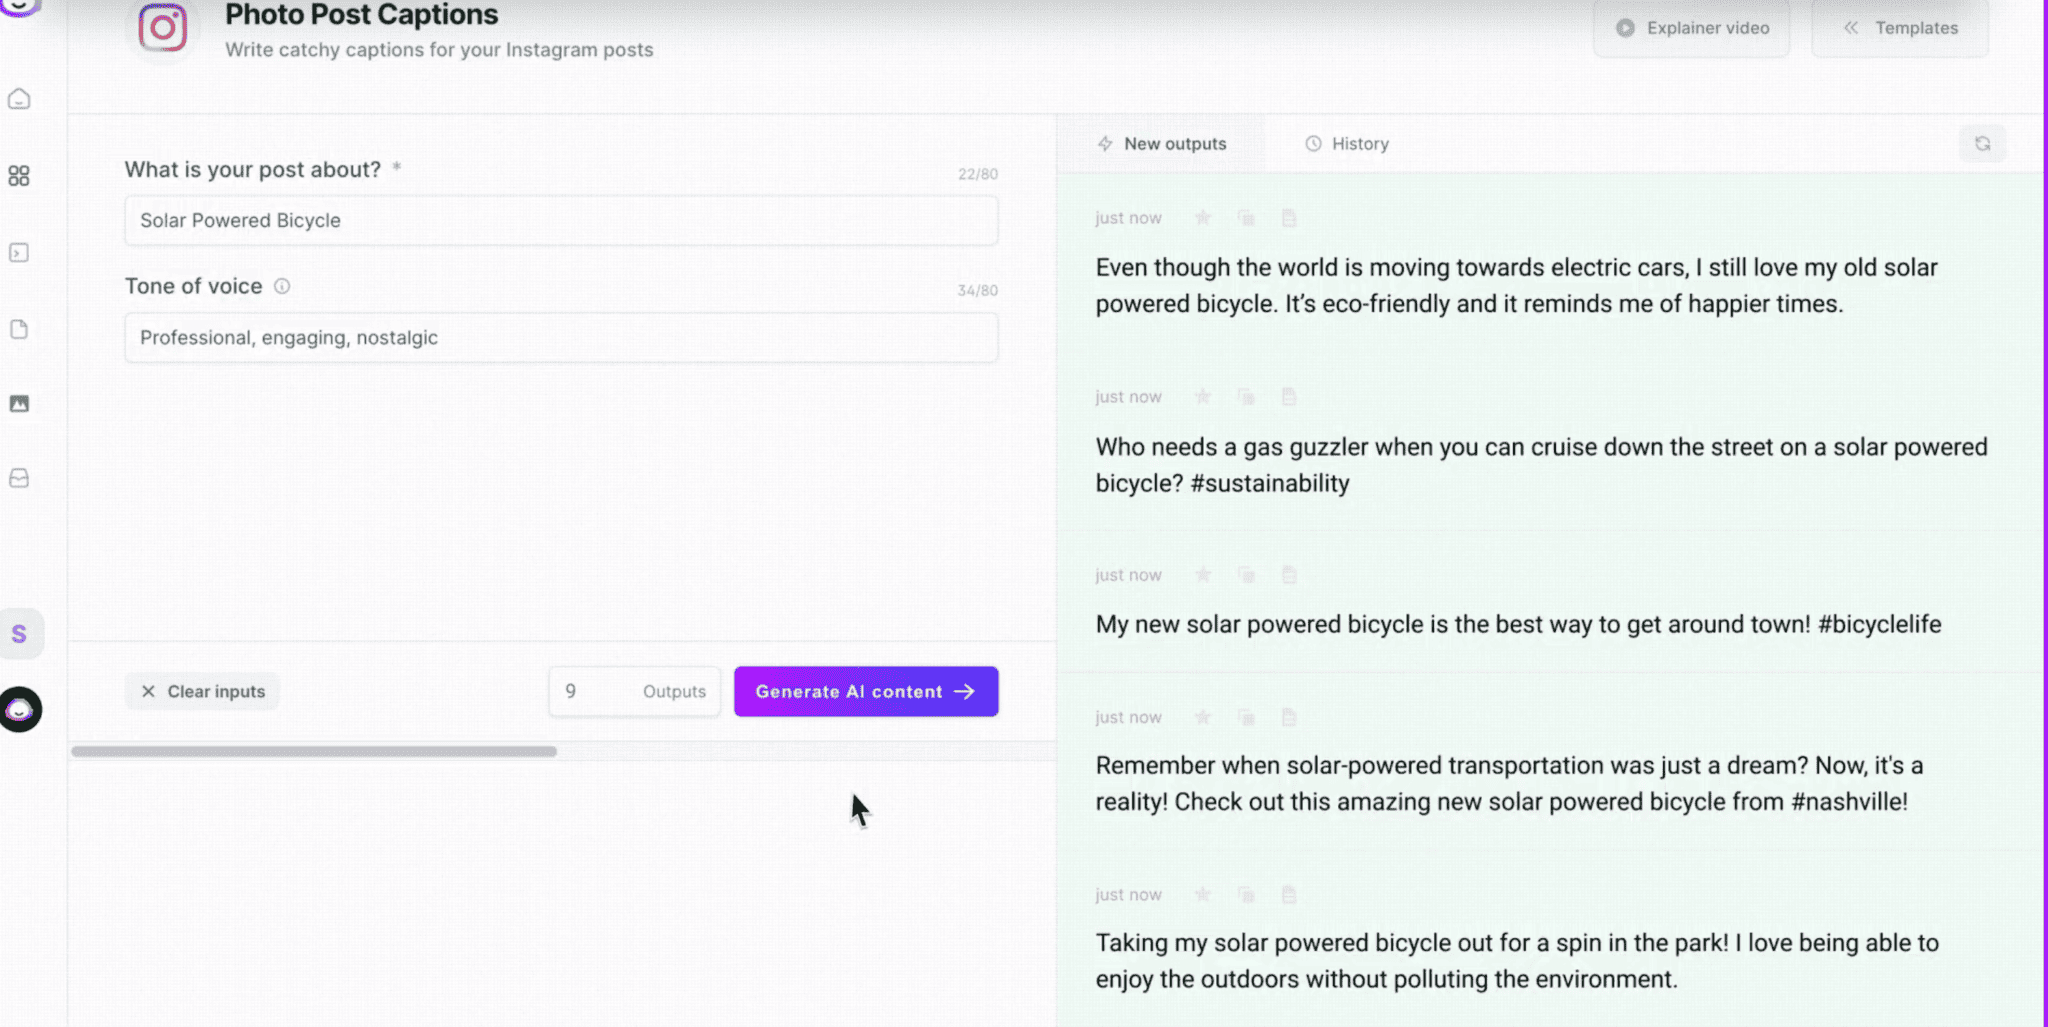This screenshot has height=1027, width=2048.
Task: Open the Home icon in the left sidebar
Action: (x=18, y=98)
